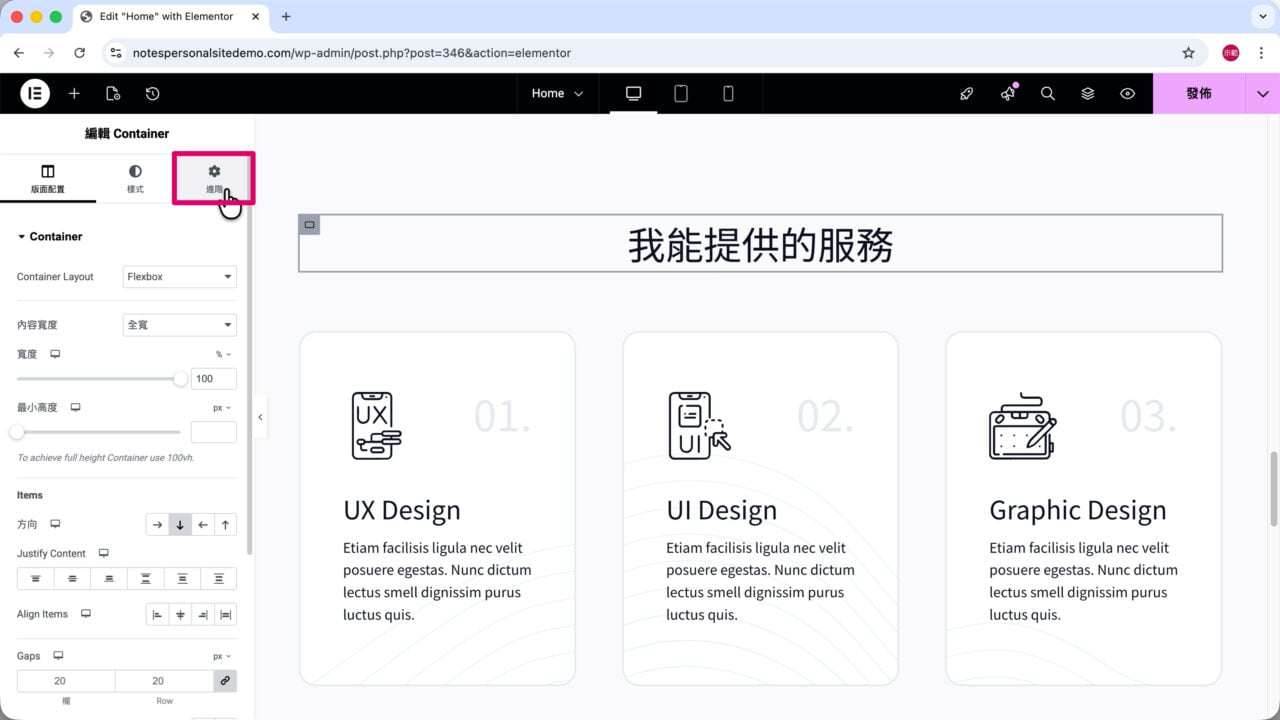The image size is (1280, 720).
Task: Set direction to row right arrow
Action: [x=157, y=524]
